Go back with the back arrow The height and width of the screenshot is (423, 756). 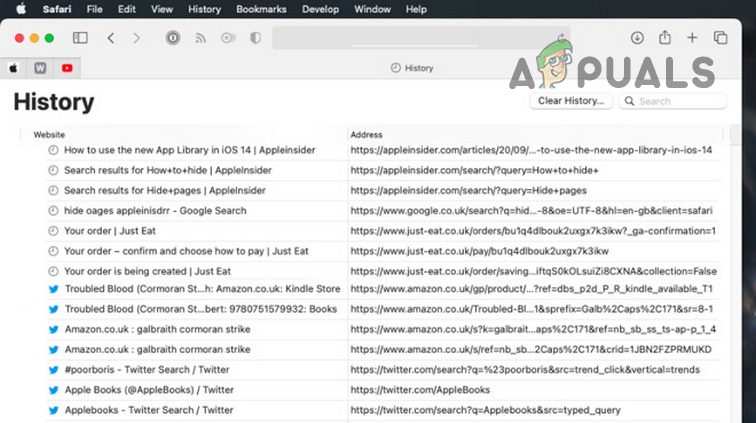[x=111, y=38]
